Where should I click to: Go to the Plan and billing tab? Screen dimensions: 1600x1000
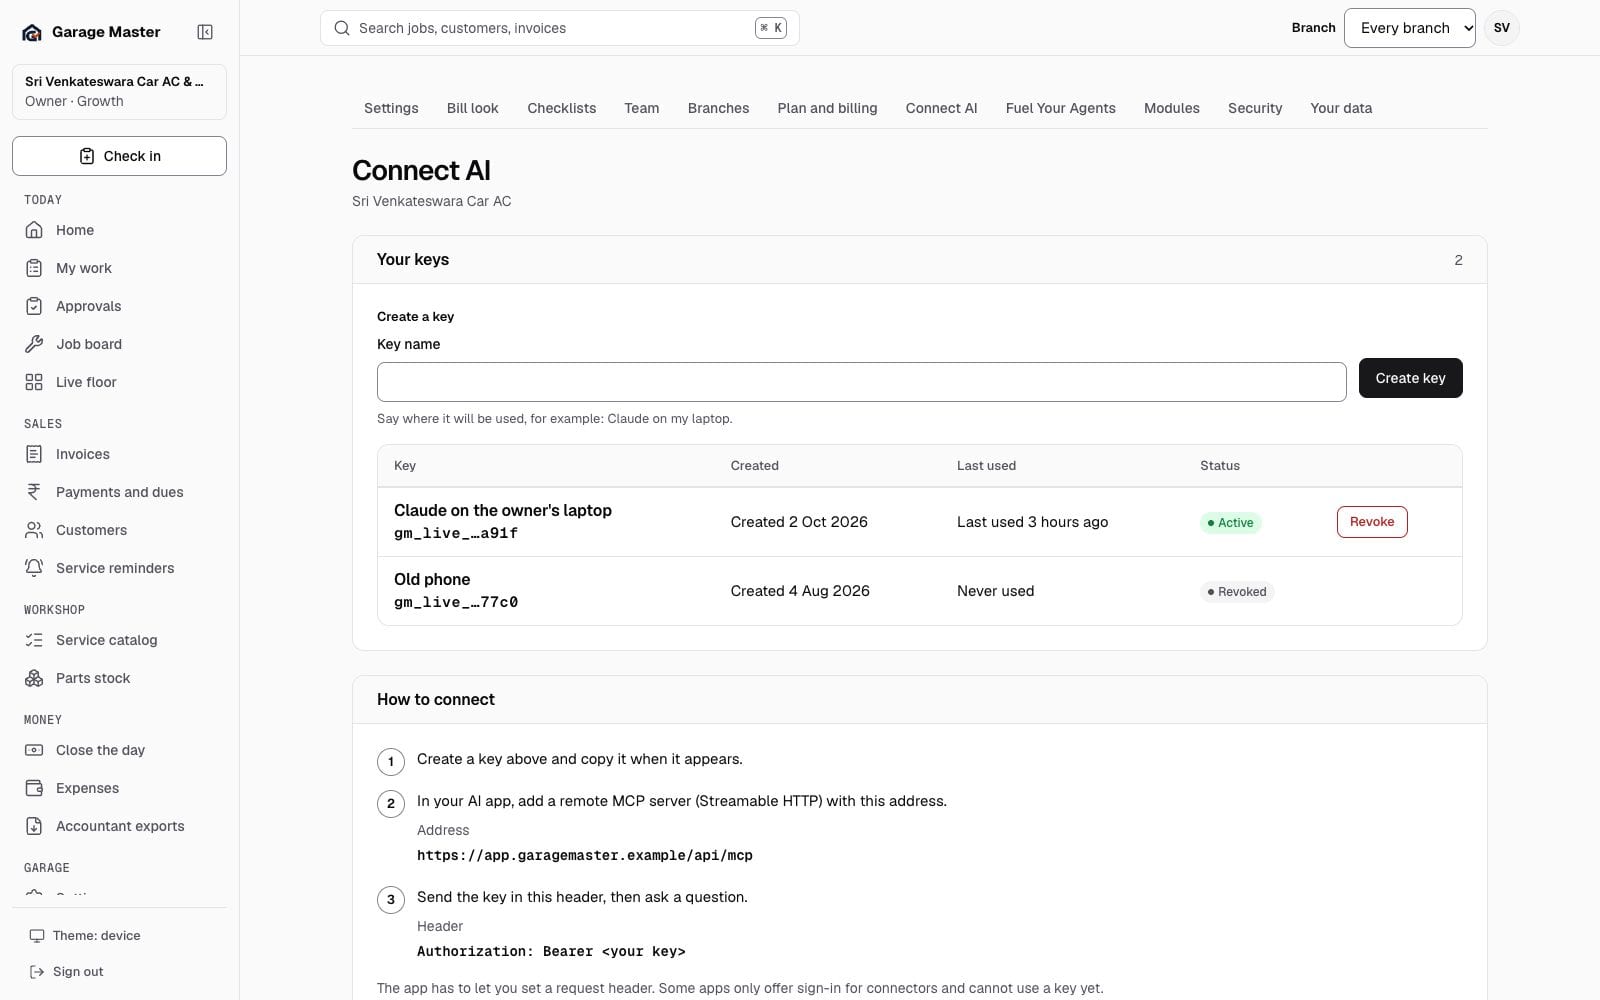click(827, 108)
